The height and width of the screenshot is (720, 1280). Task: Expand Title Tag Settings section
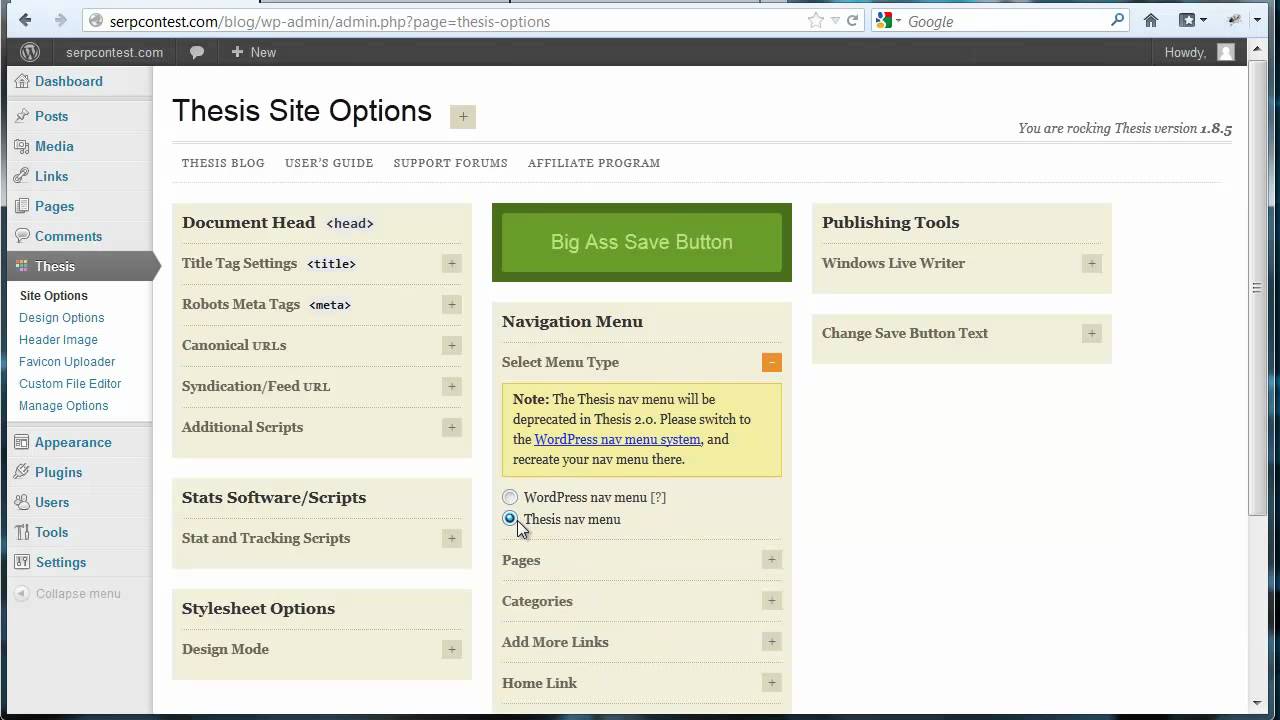[452, 264]
